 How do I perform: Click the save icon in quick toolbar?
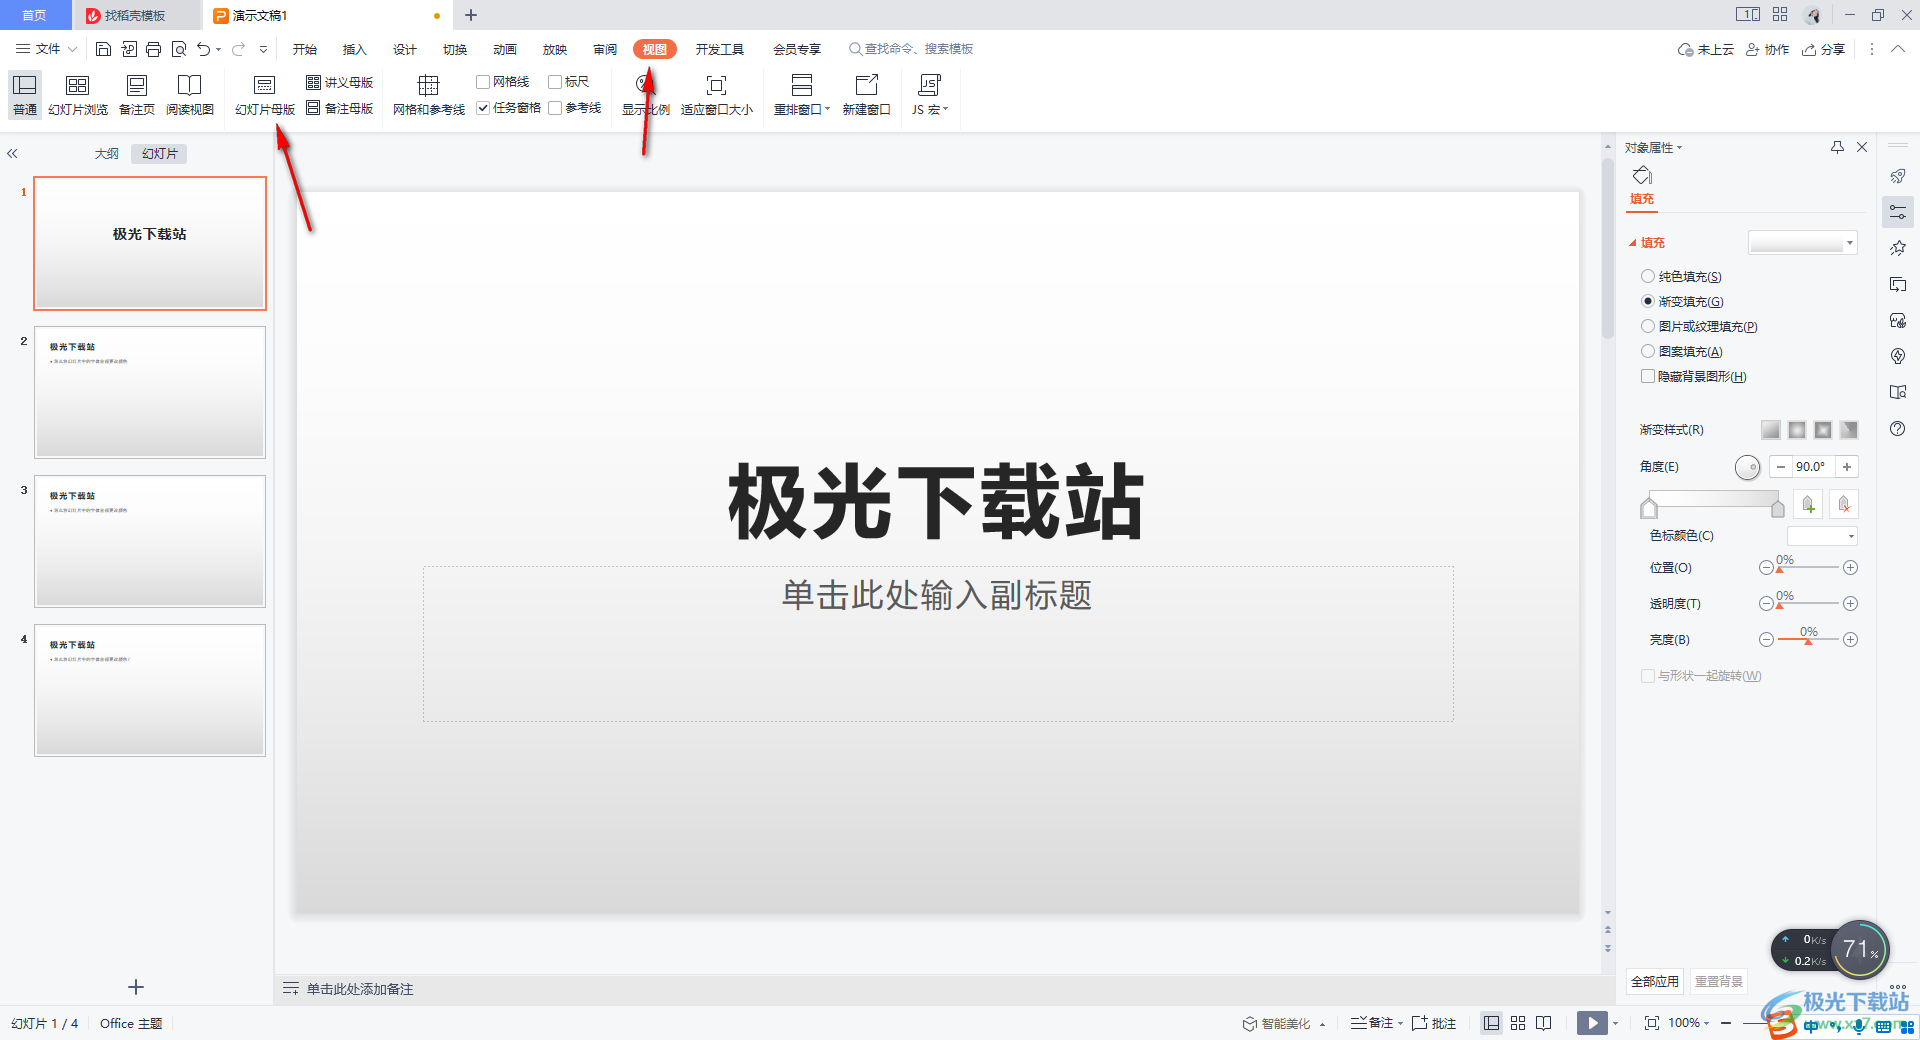click(x=103, y=49)
